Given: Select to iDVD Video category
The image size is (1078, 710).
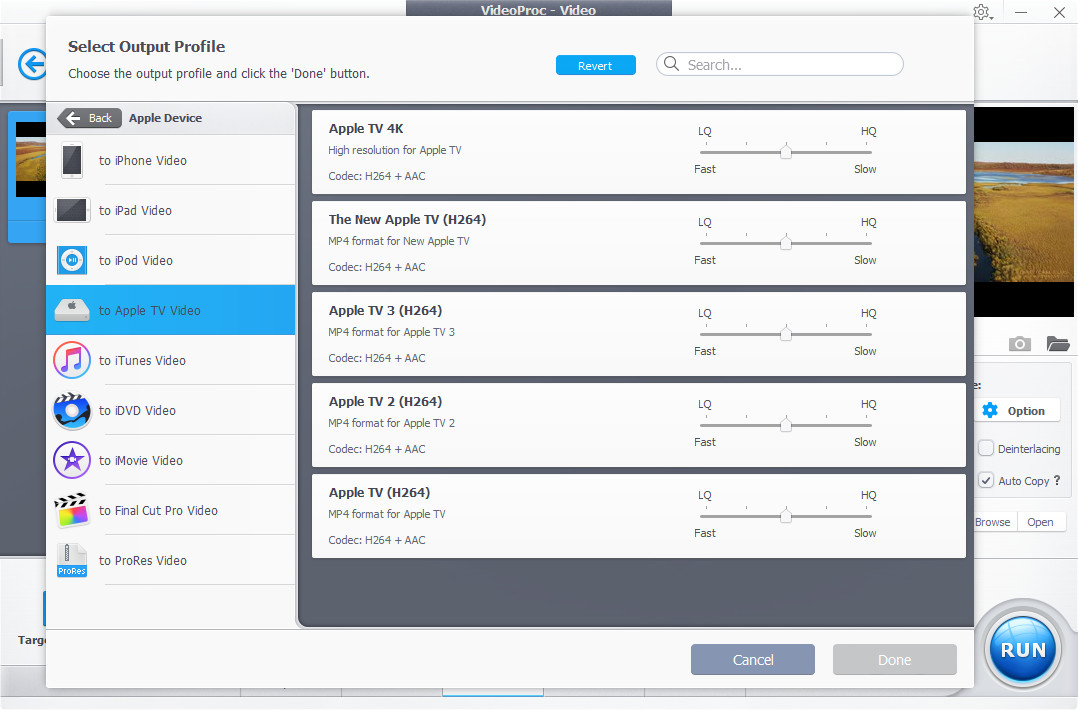Looking at the screenshot, I should click(170, 410).
